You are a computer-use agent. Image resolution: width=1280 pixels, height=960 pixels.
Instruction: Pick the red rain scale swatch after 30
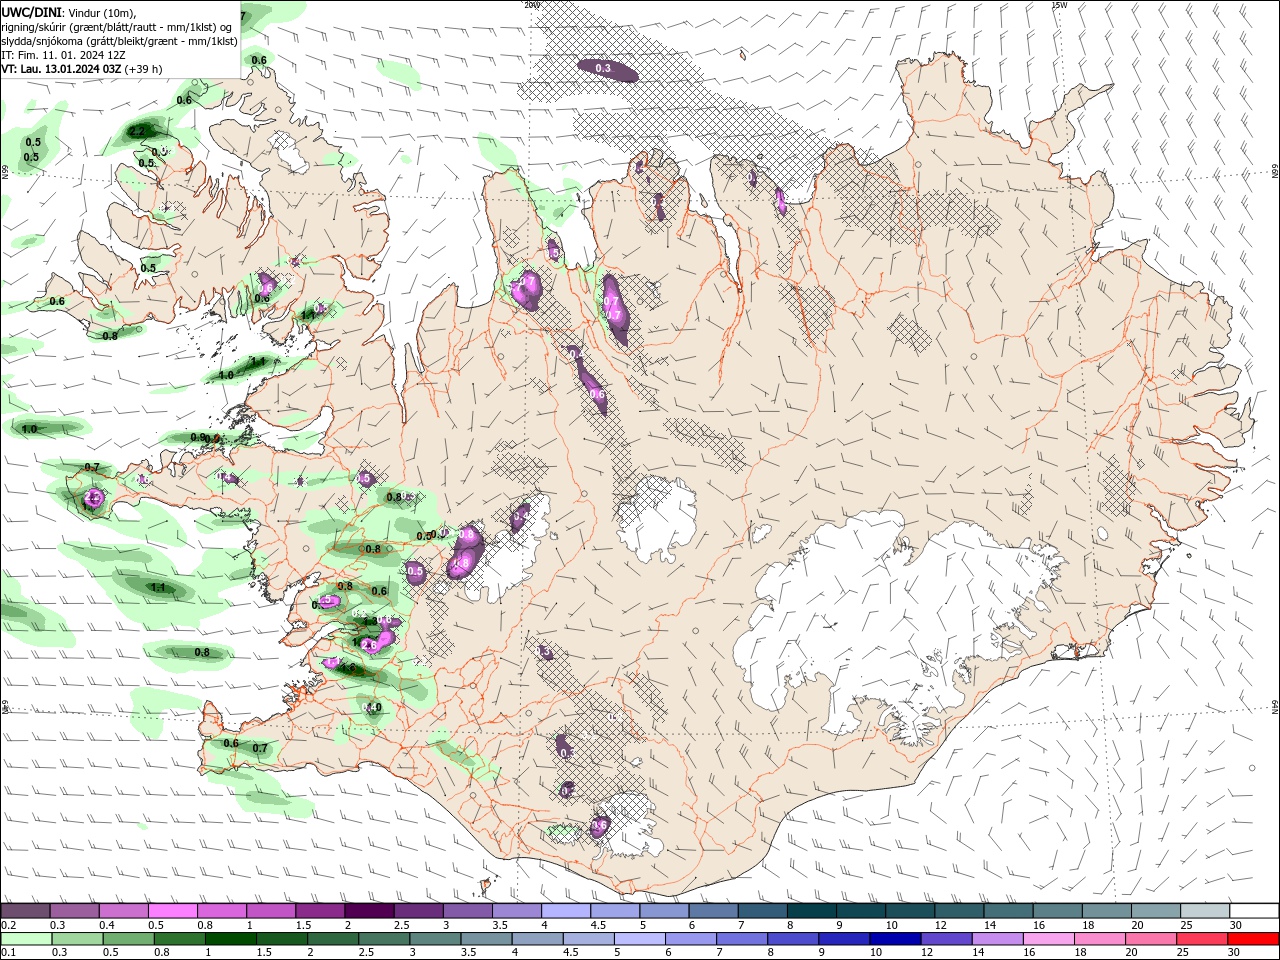[1255, 939]
